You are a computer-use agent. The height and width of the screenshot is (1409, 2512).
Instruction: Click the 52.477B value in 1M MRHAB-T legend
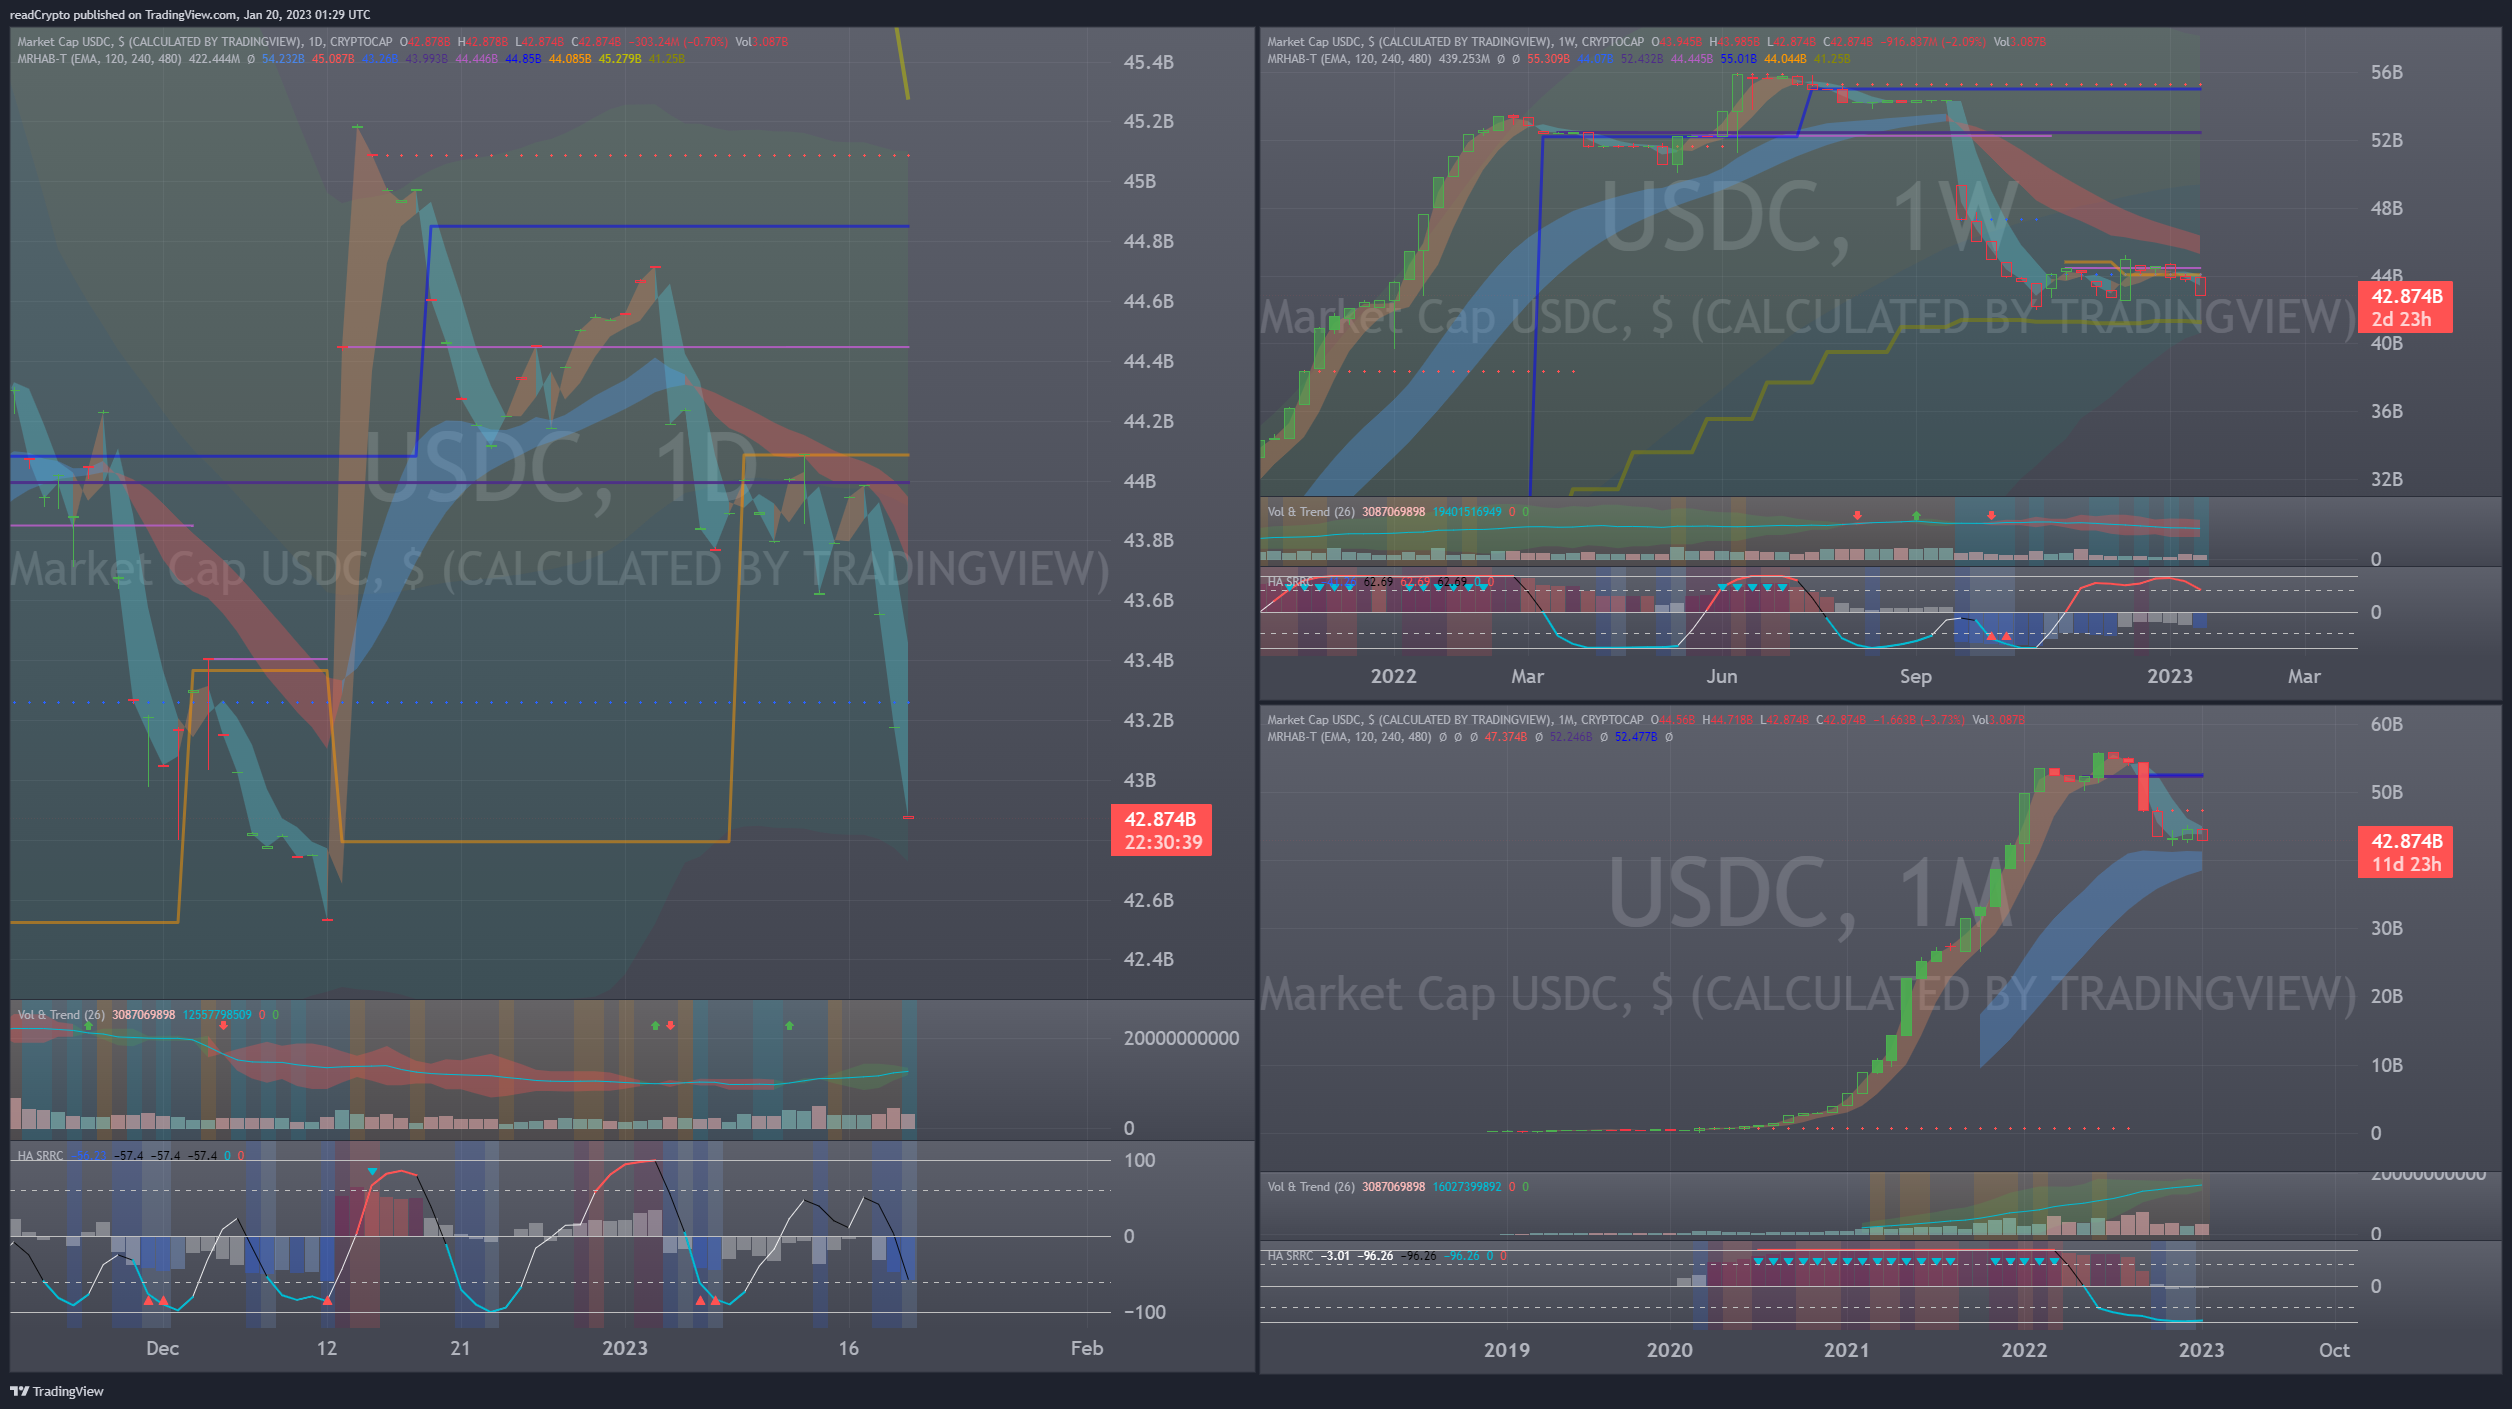1636,737
